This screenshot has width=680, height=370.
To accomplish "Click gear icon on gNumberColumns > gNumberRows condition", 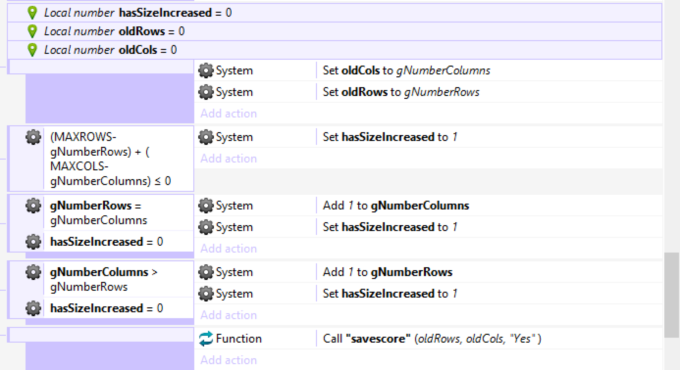I will click(33, 272).
